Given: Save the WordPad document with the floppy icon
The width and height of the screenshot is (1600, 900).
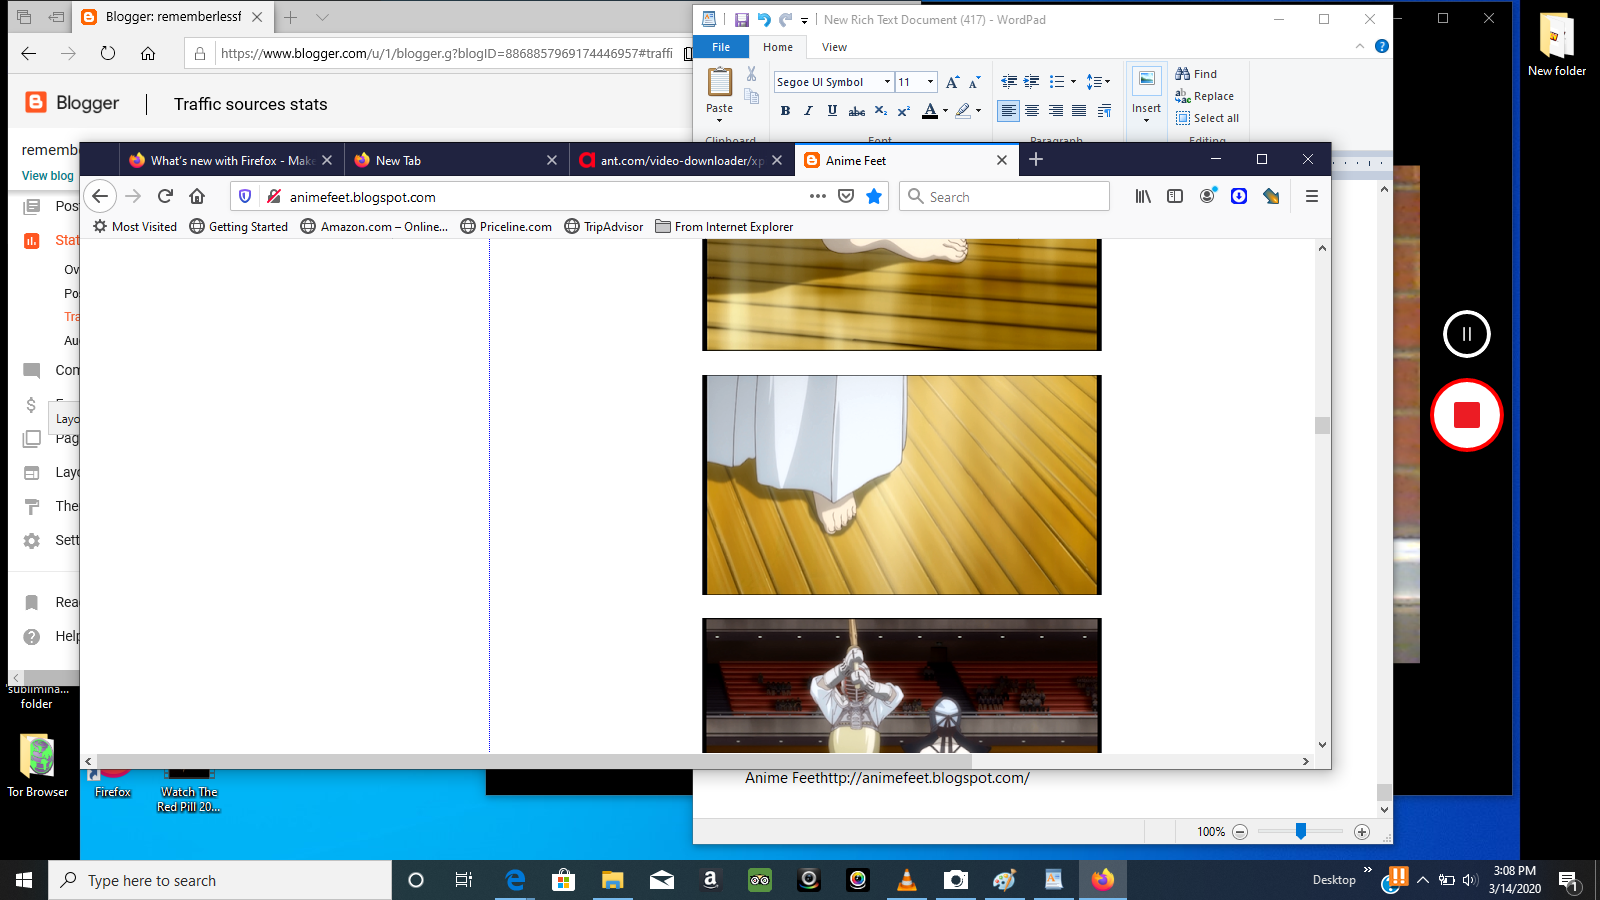Looking at the screenshot, I should 741,20.
